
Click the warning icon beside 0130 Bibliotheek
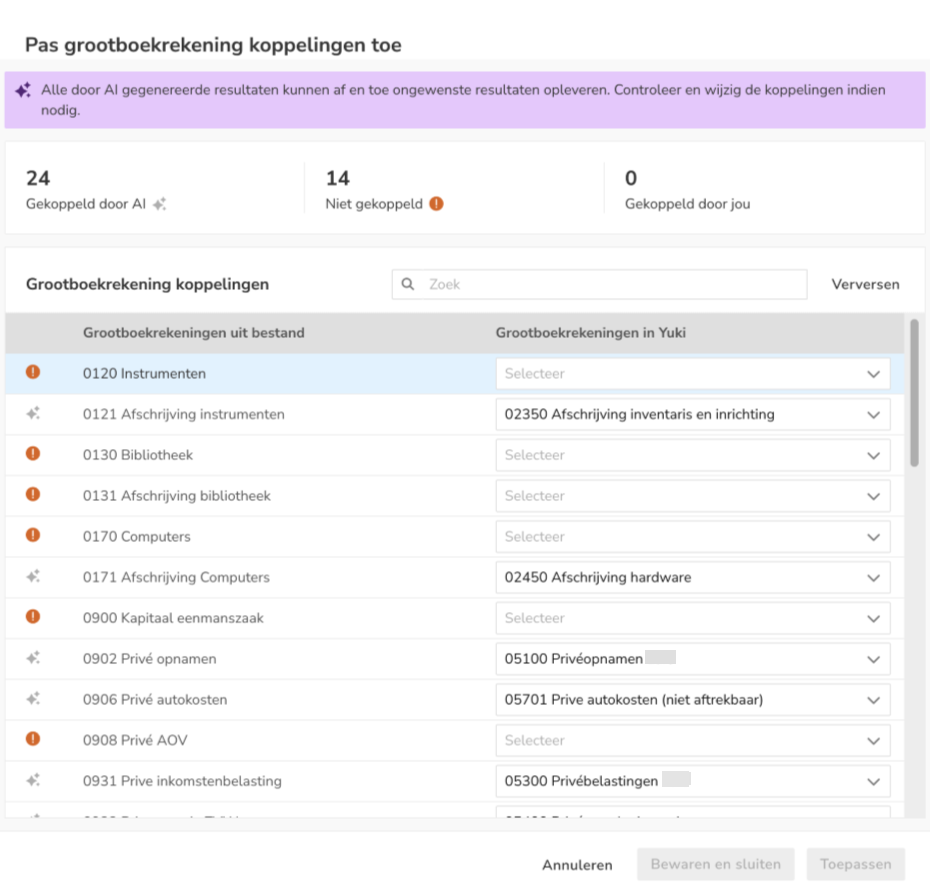coord(33,455)
